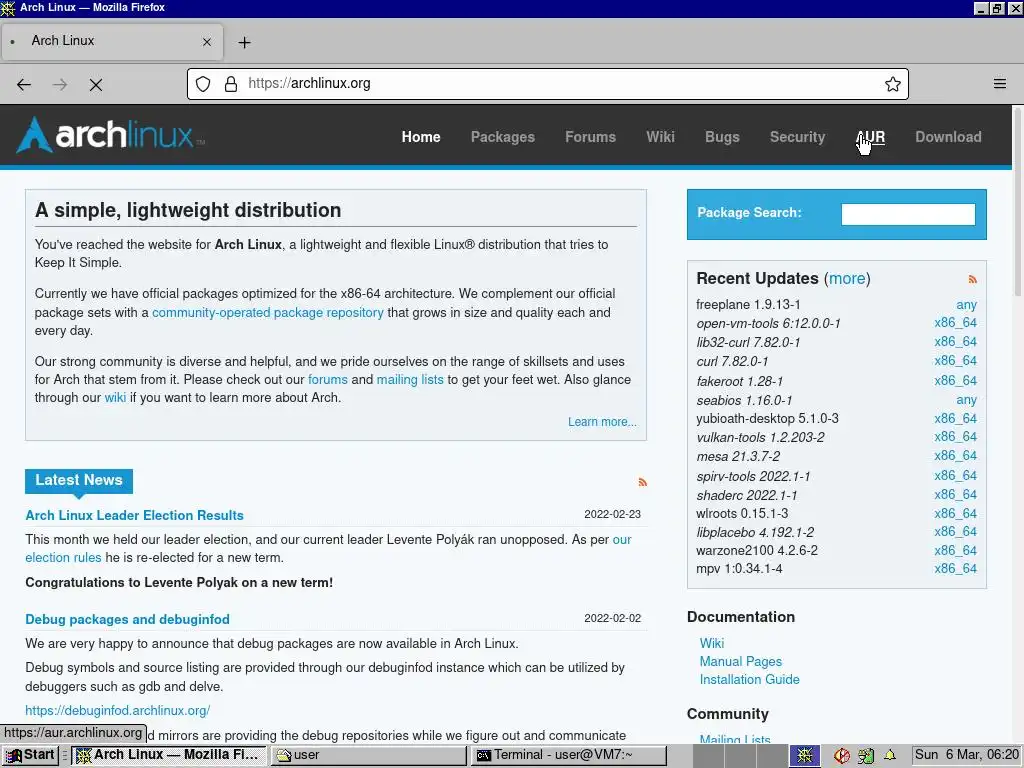Click the wlroots 0.15.1-3 package entry
Viewport: 1024px width, 768px height.
click(742, 513)
